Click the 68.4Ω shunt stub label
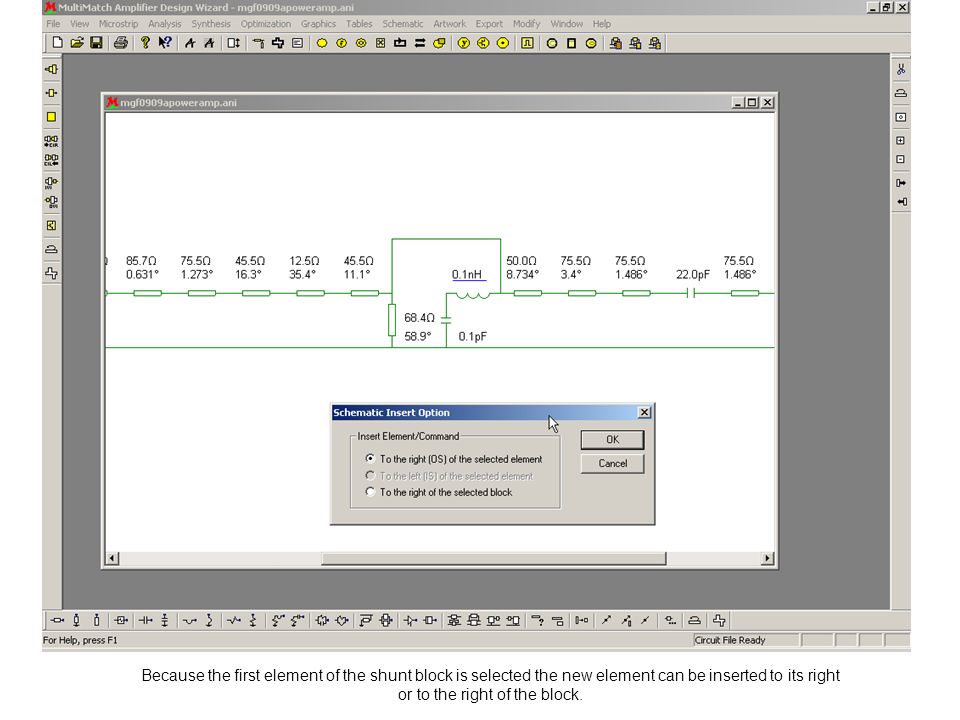960x720 pixels. pyautogui.click(x=419, y=318)
